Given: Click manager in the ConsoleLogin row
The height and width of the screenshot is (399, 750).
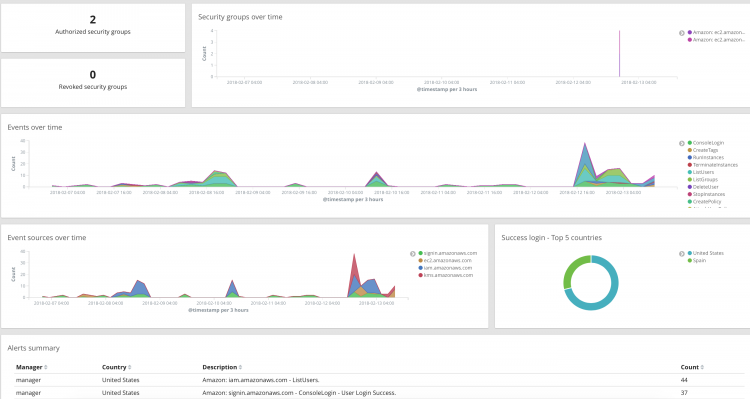Looking at the screenshot, I should tap(28, 393).
